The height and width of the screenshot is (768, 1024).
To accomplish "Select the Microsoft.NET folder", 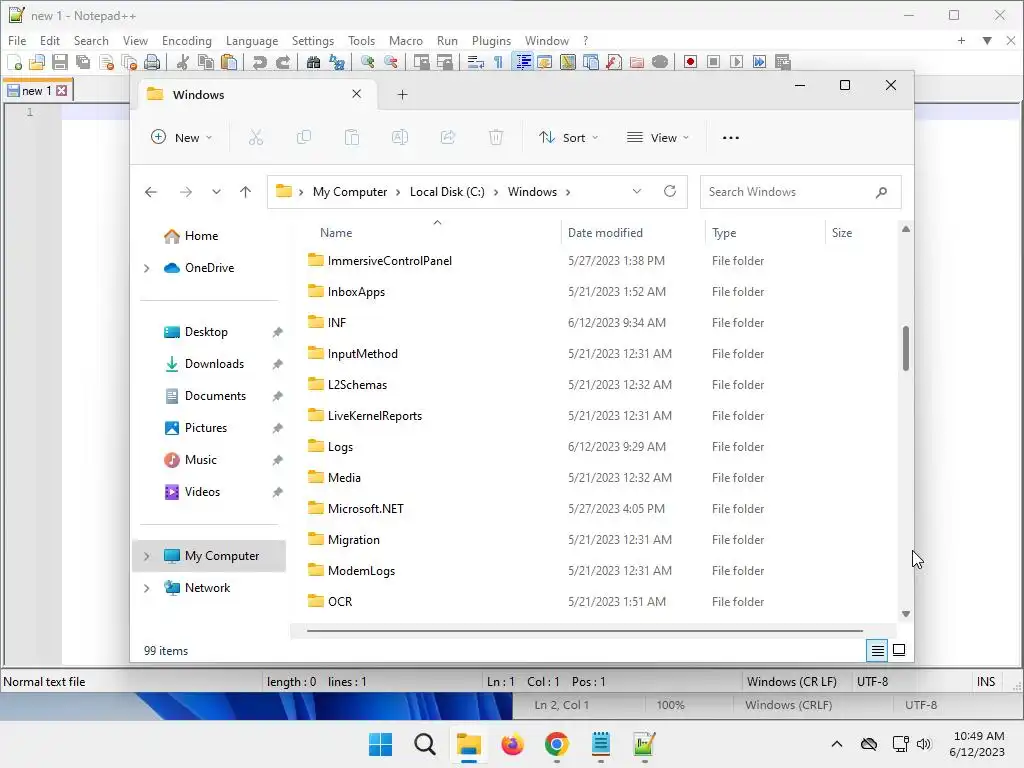I will tap(366, 509).
